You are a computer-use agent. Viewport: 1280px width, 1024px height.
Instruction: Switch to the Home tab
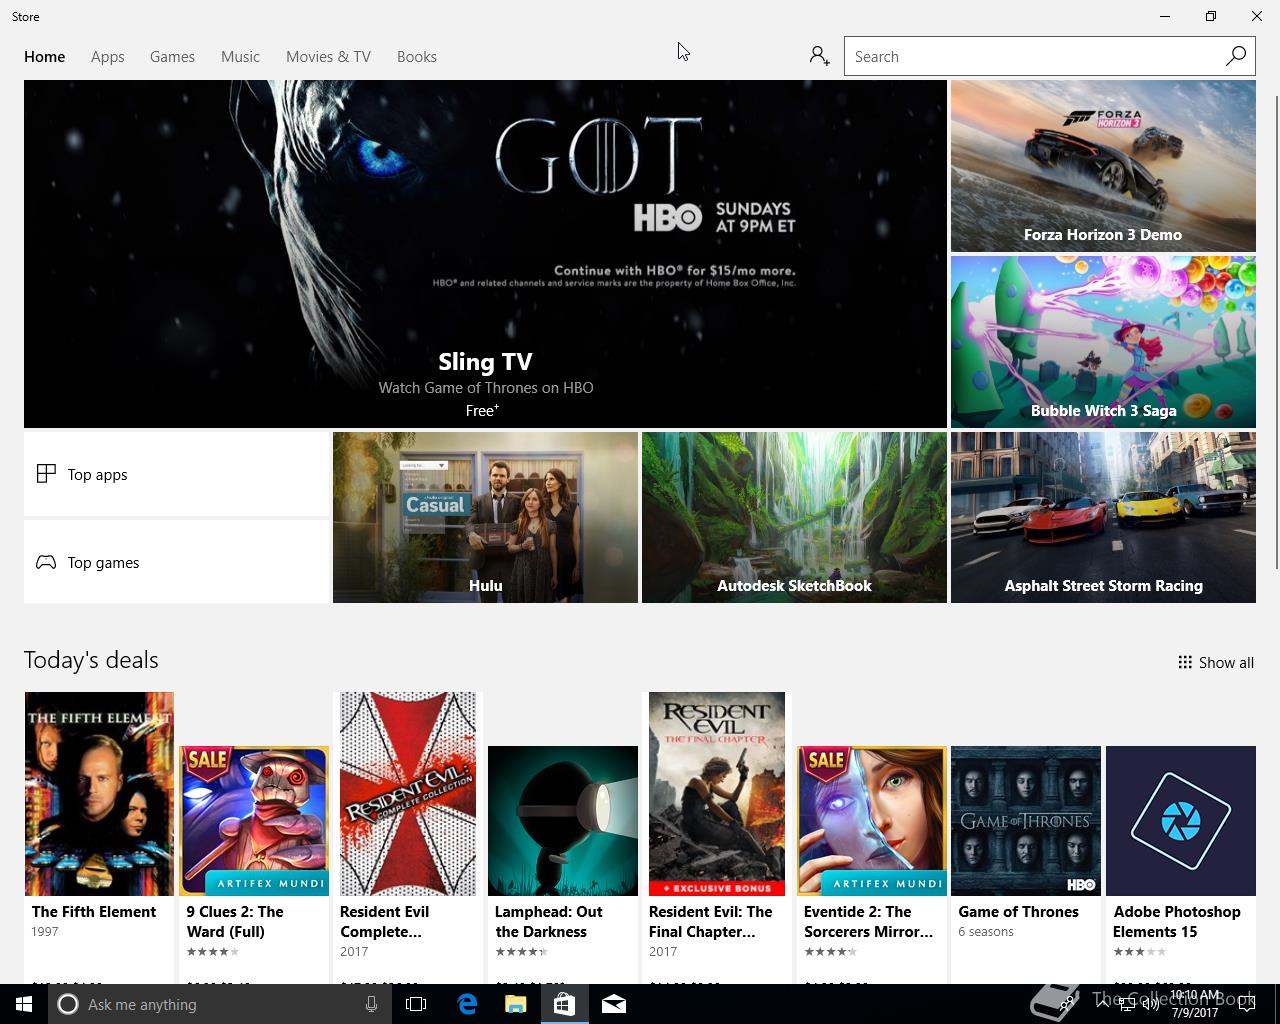tap(45, 57)
